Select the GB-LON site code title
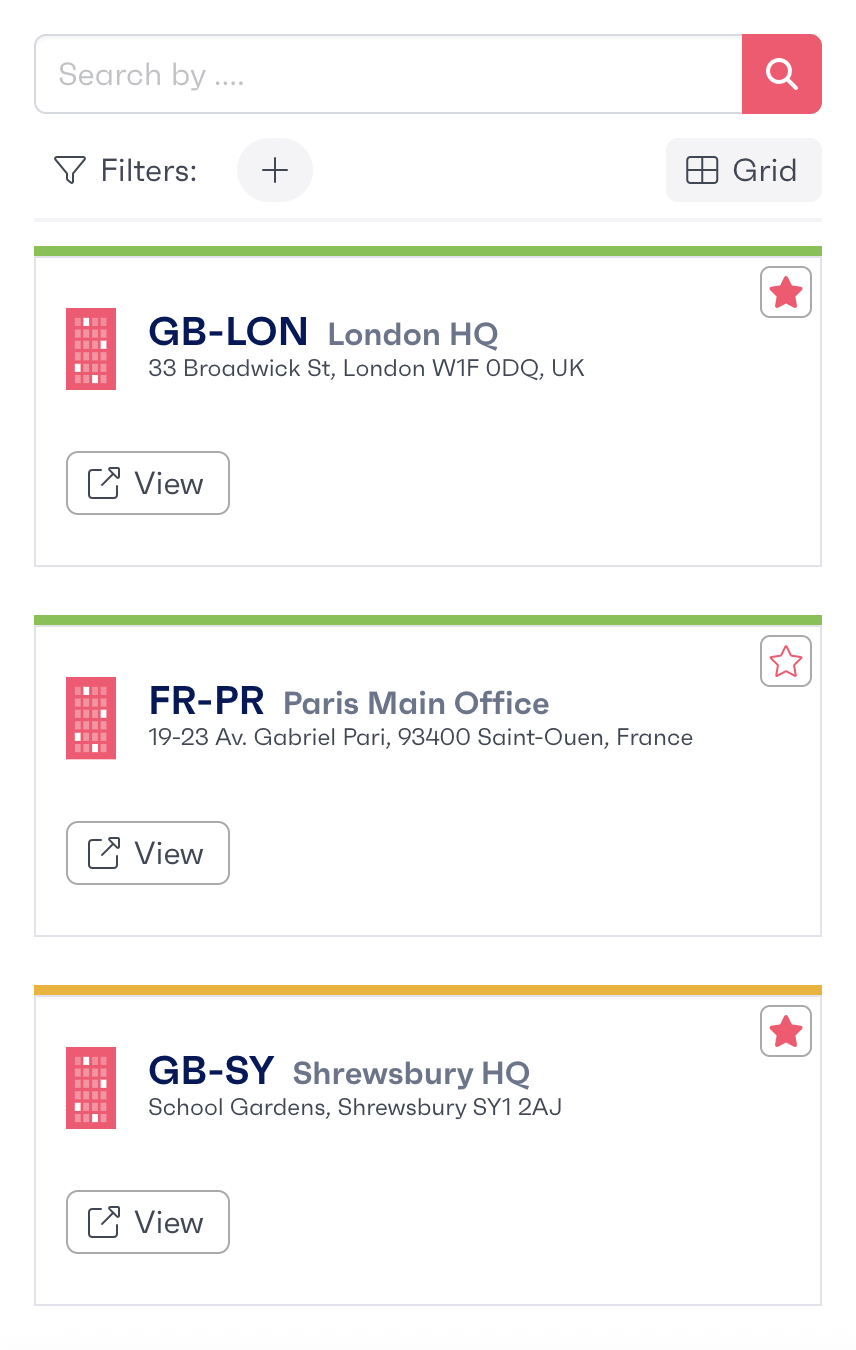856x1350 pixels. click(x=228, y=331)
